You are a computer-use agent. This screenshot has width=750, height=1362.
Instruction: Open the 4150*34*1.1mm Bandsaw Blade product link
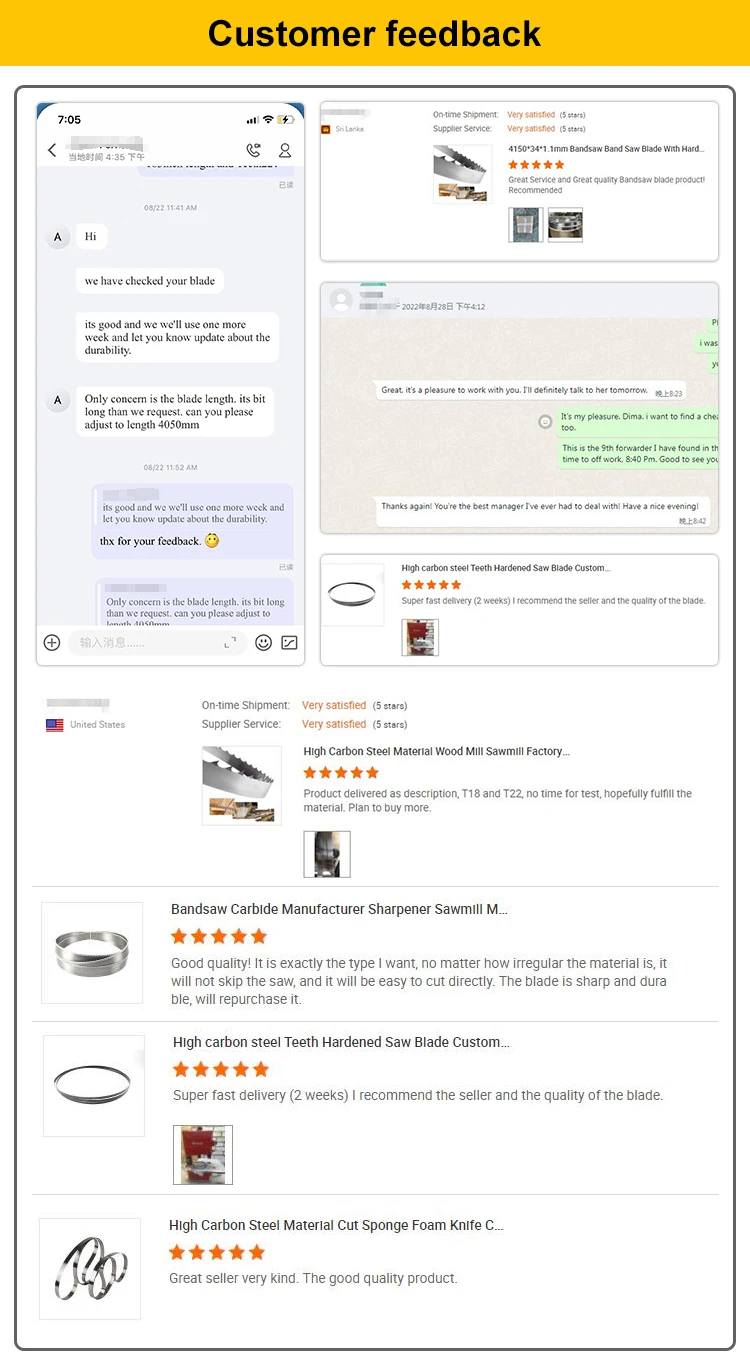605,149
